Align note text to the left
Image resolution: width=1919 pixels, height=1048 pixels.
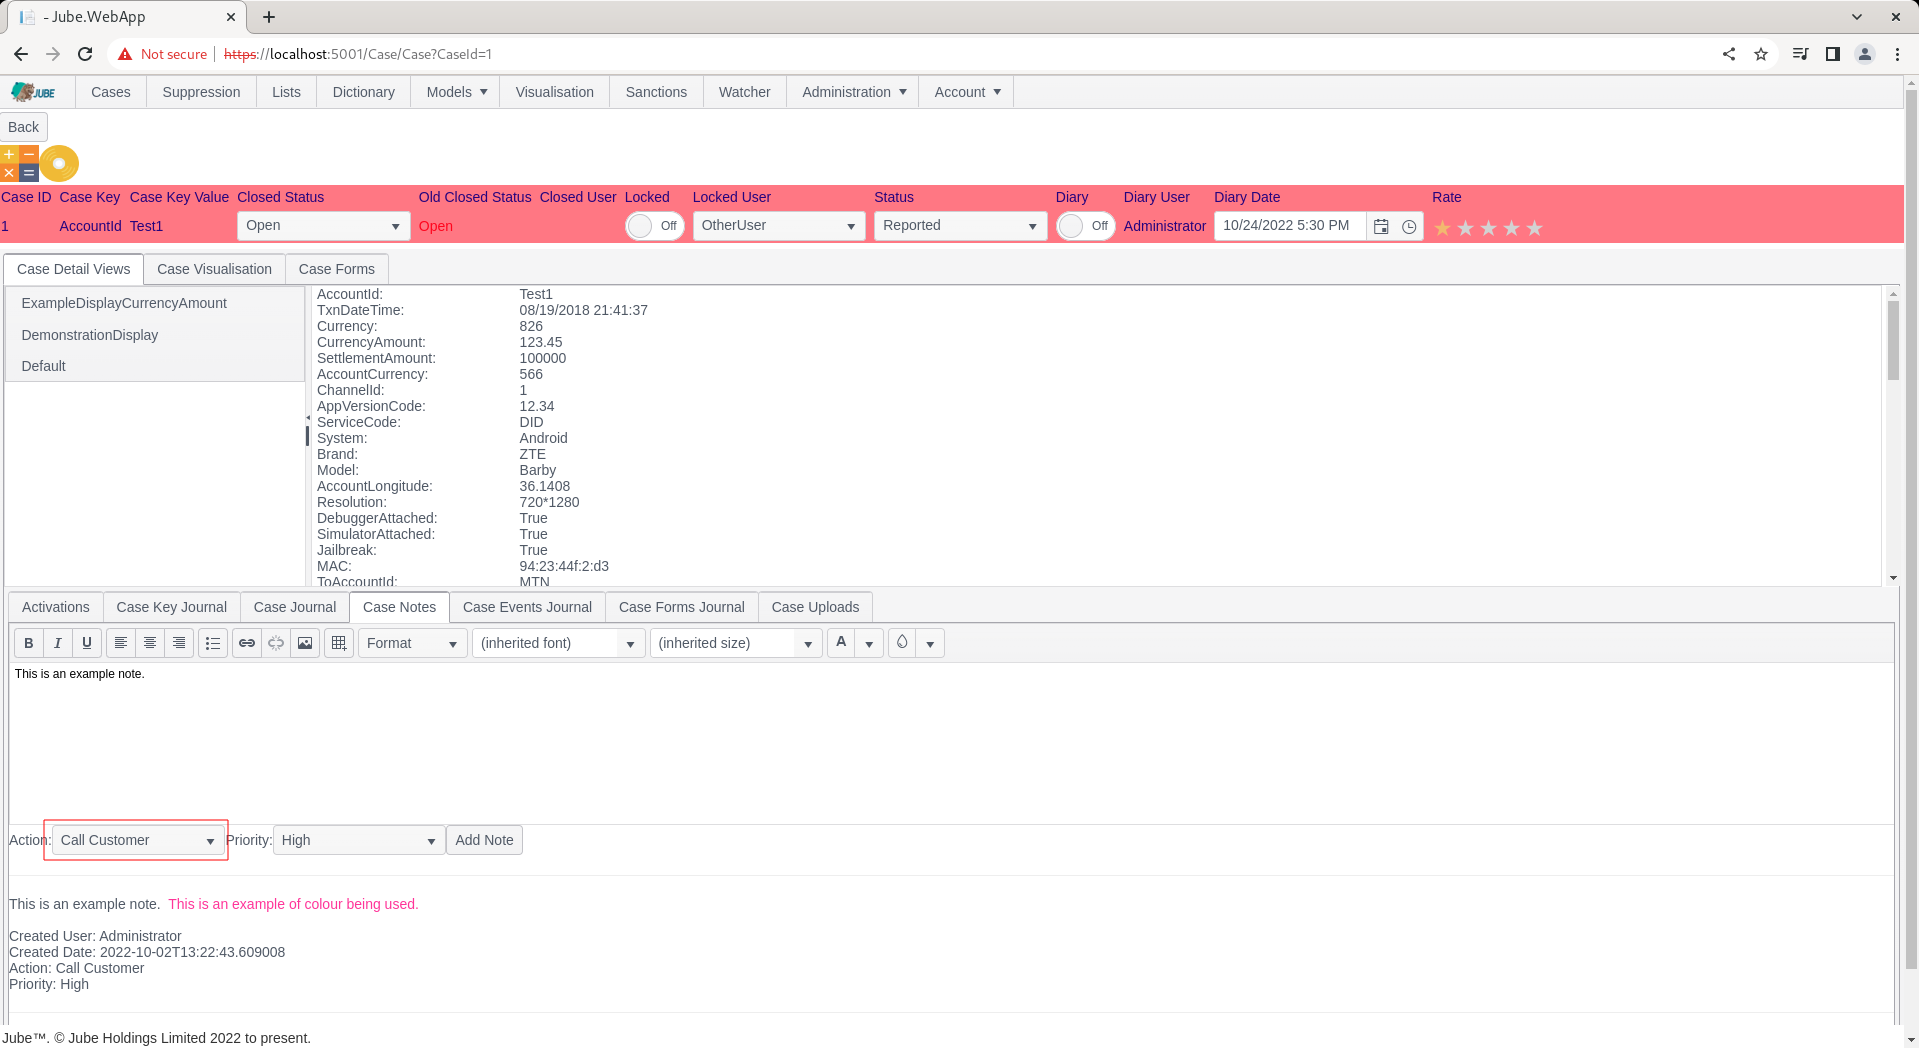pyautogui.click(x=121, y=643)
